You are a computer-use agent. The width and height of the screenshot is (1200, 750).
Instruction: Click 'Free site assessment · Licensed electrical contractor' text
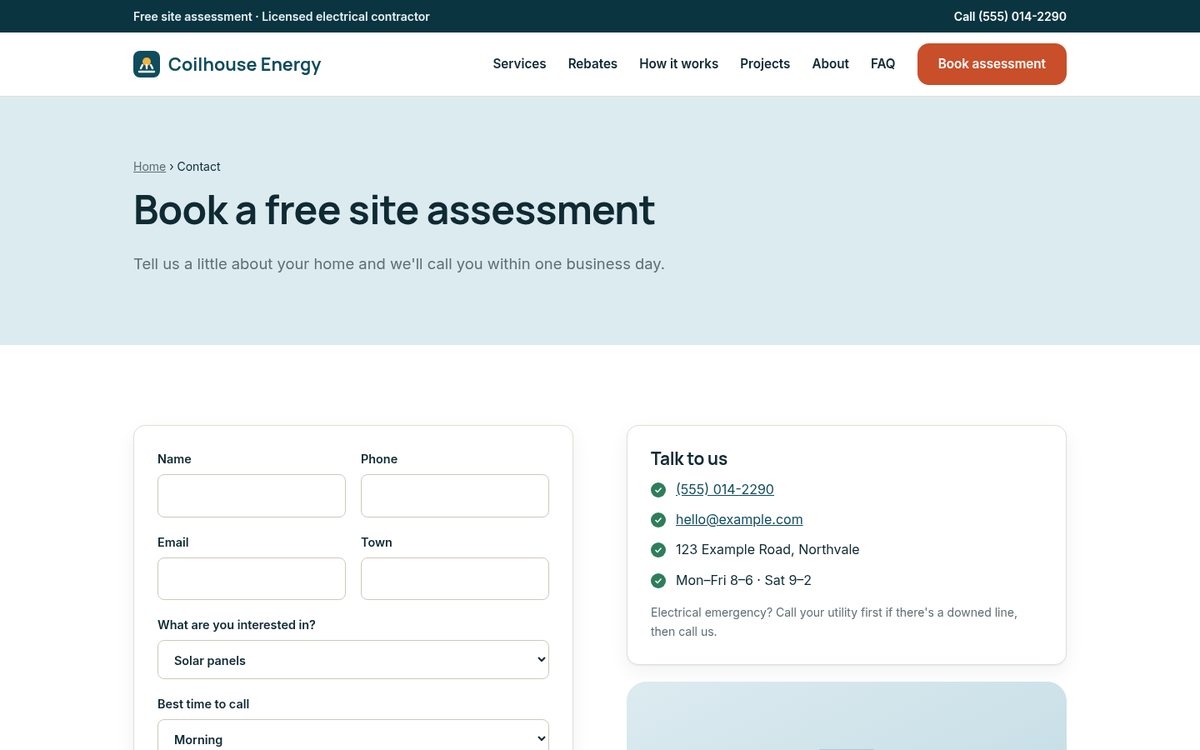click(281, 16)
